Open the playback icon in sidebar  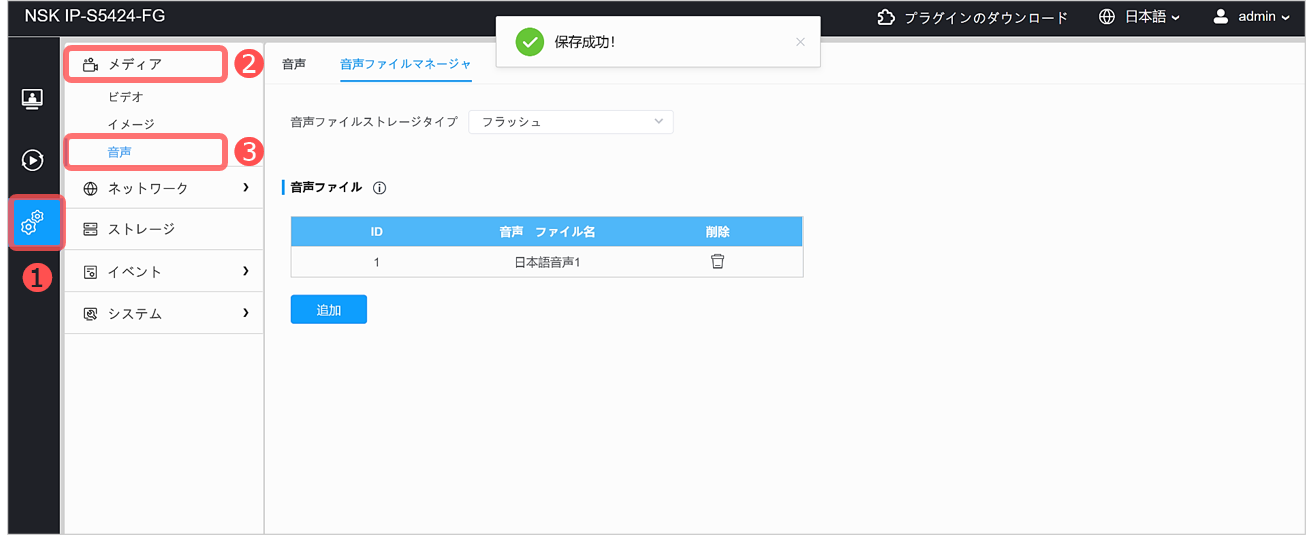32,159
